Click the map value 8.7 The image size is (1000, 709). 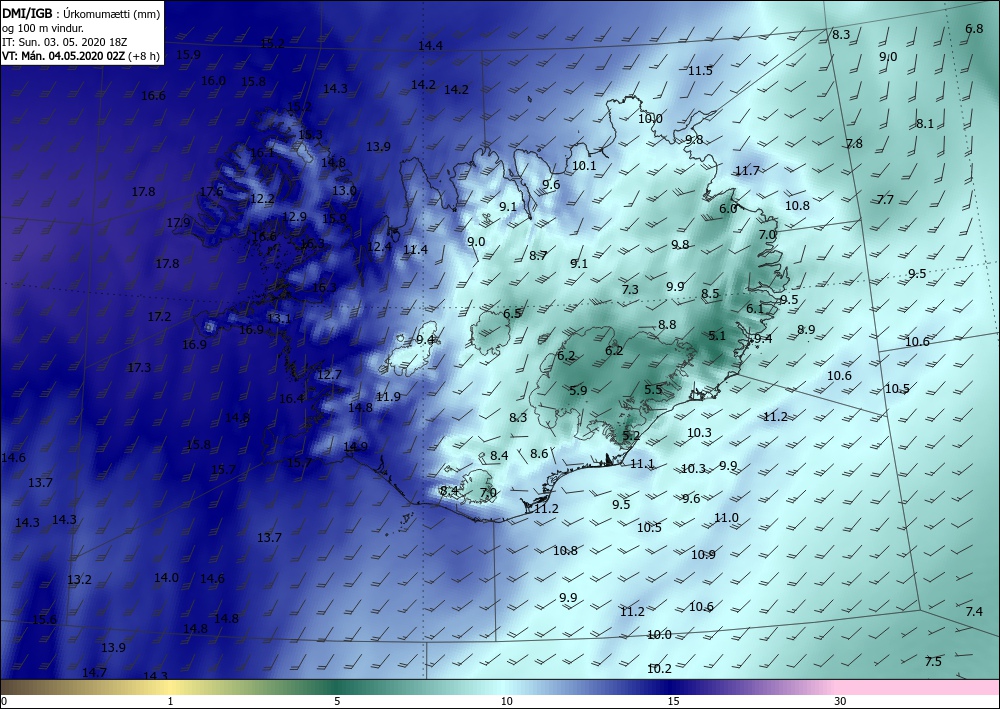(538, 256)
